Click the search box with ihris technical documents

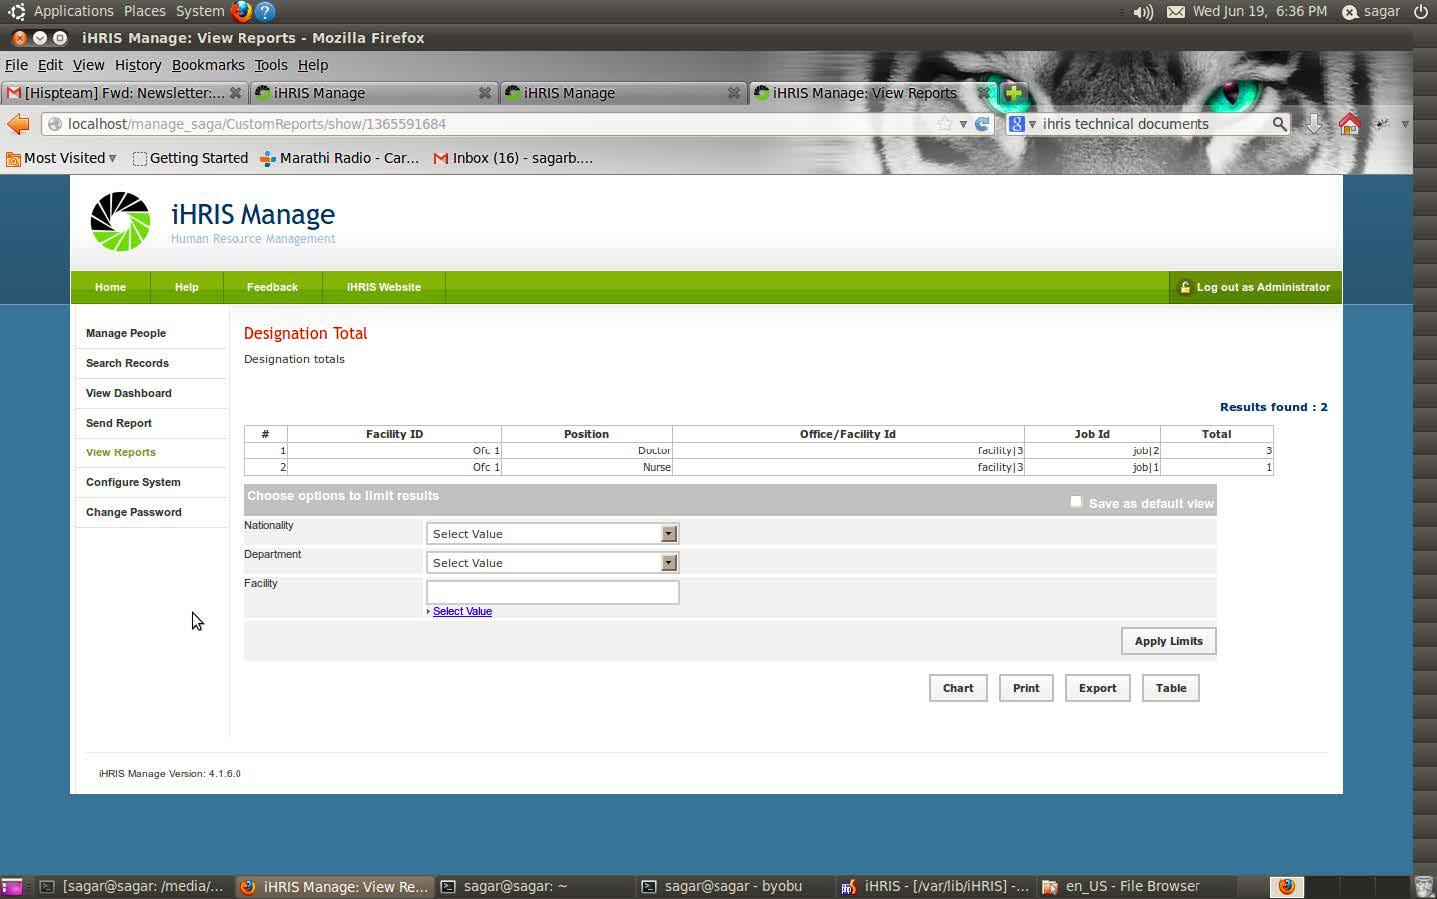(x=1150, y=124)
